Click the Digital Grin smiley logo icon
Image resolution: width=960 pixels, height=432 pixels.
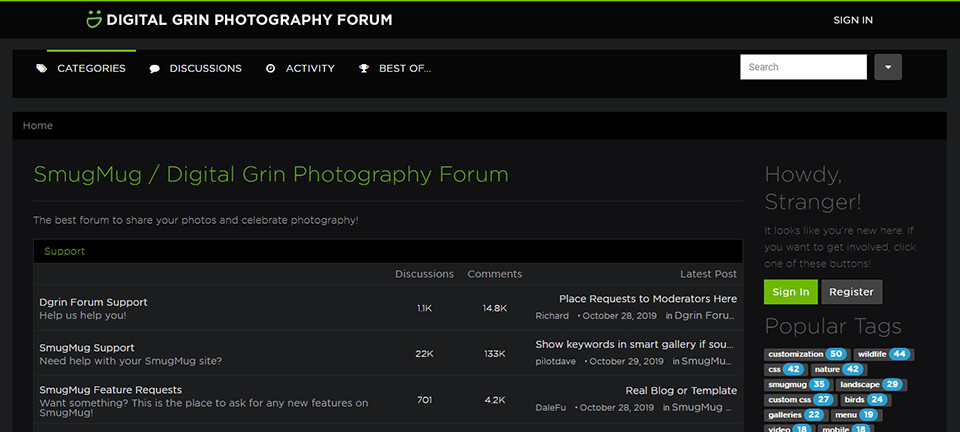[94, 20]
